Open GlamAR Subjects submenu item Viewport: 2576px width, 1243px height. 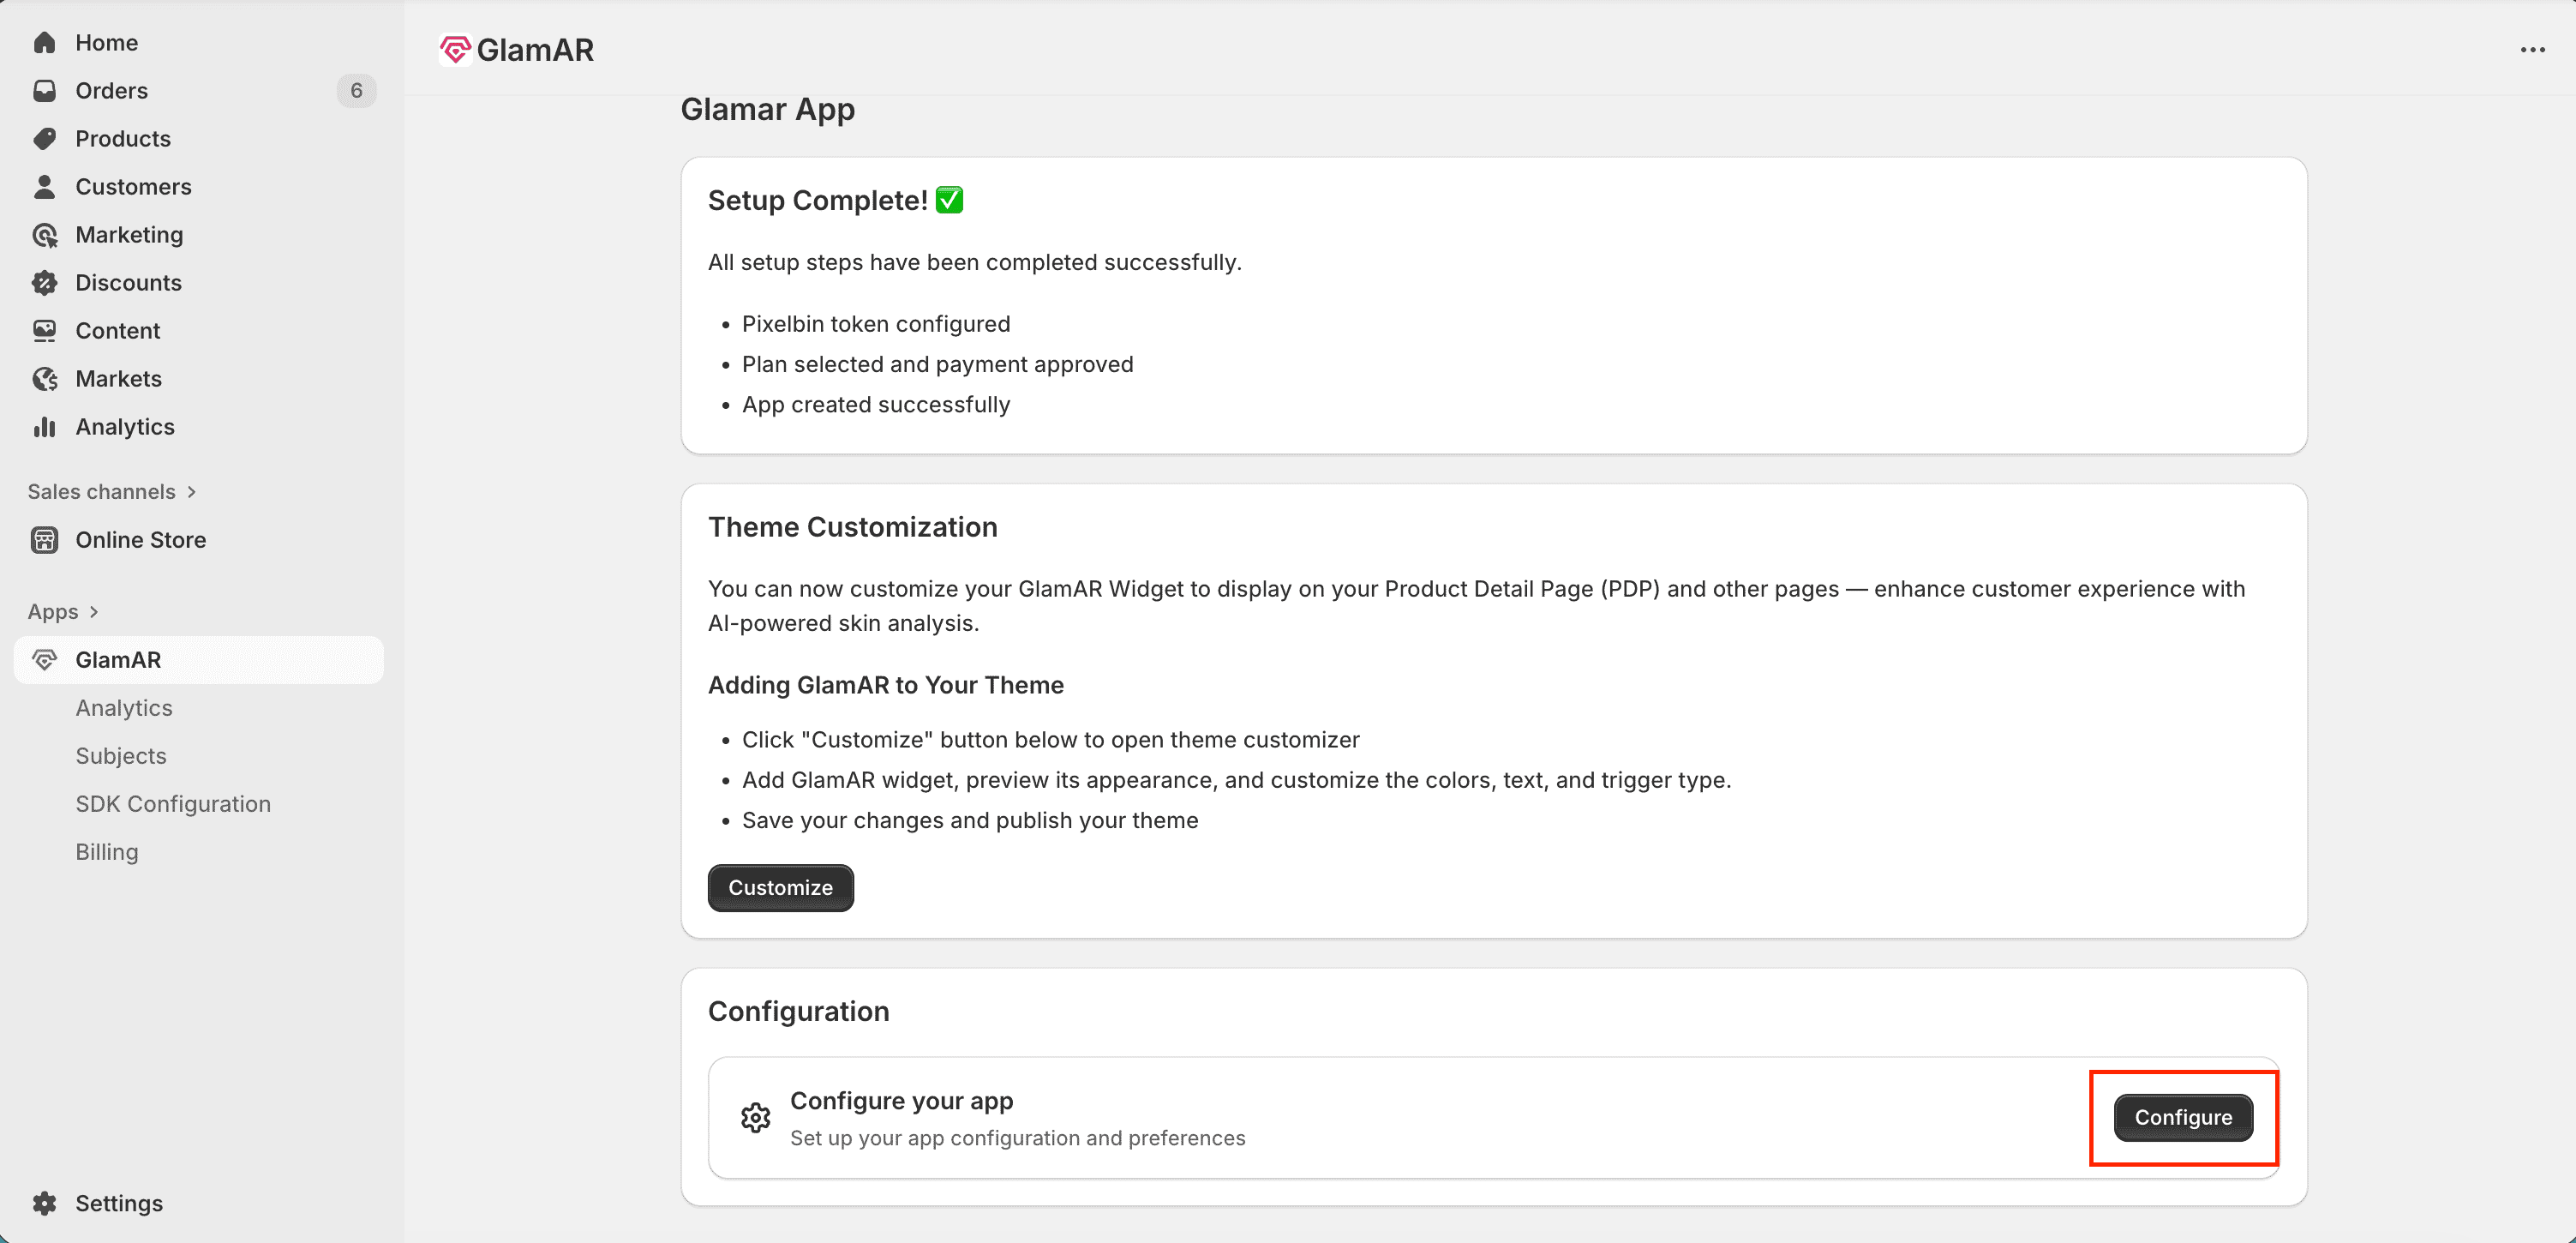click(x=121, y=756)
